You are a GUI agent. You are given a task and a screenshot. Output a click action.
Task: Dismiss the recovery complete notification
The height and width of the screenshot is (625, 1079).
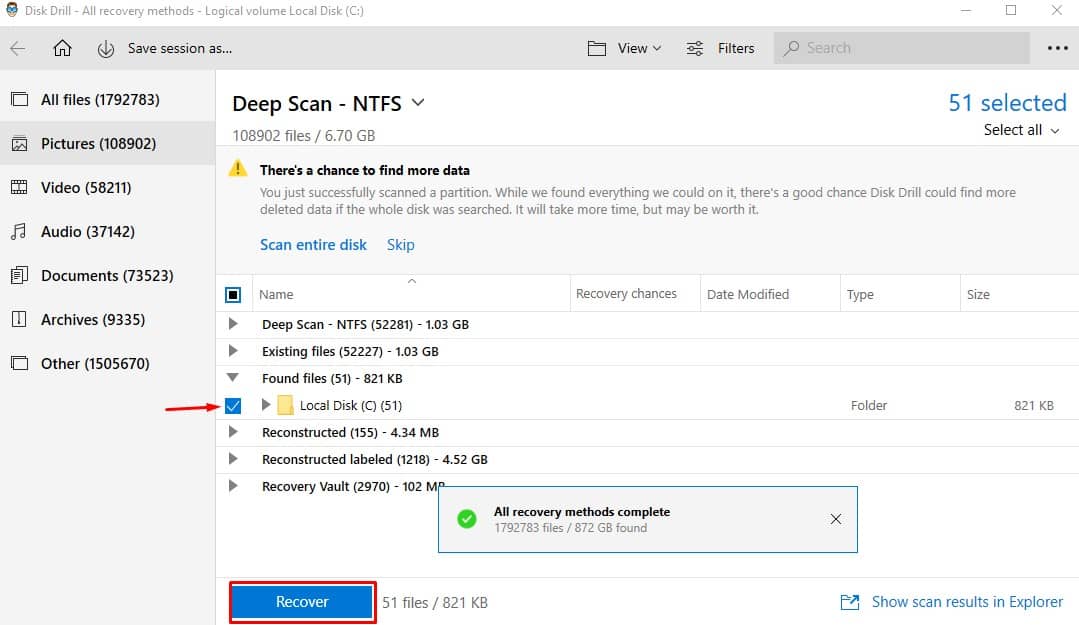point(836,519)
